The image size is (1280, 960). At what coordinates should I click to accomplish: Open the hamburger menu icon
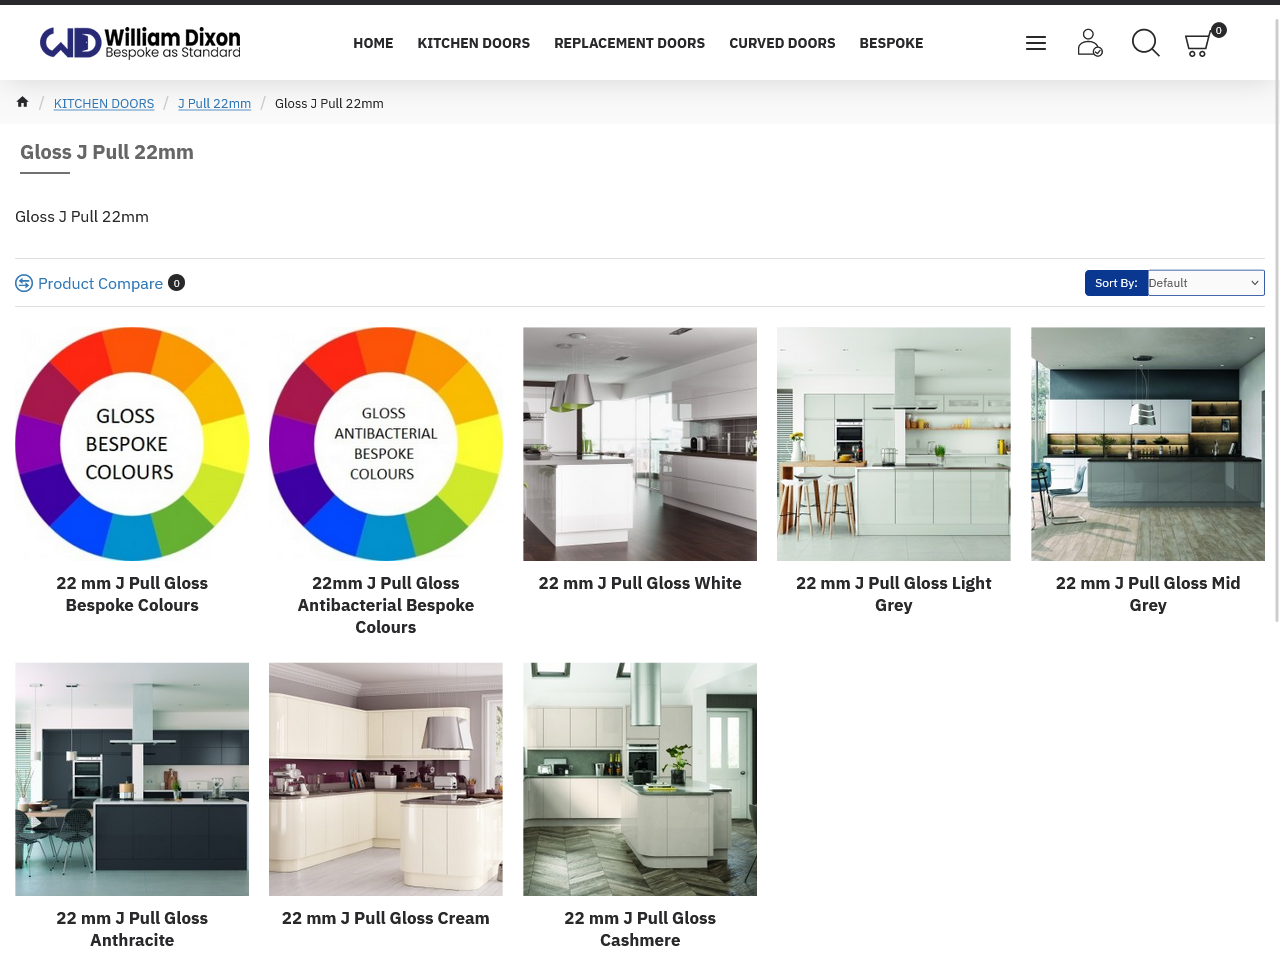[1036, 43]
